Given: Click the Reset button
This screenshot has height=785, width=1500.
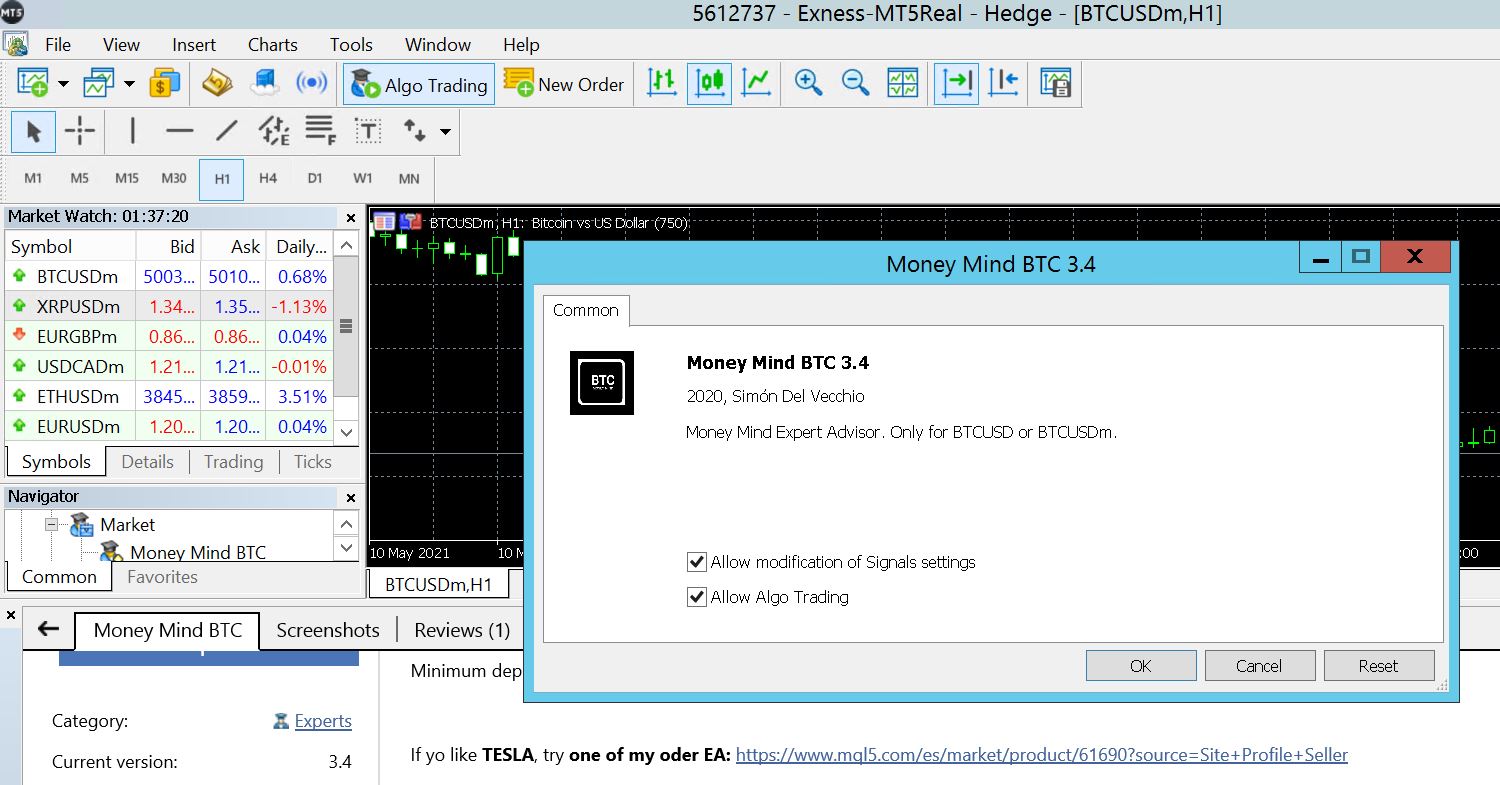Looking at the screenshot, I should point(1378,666).
